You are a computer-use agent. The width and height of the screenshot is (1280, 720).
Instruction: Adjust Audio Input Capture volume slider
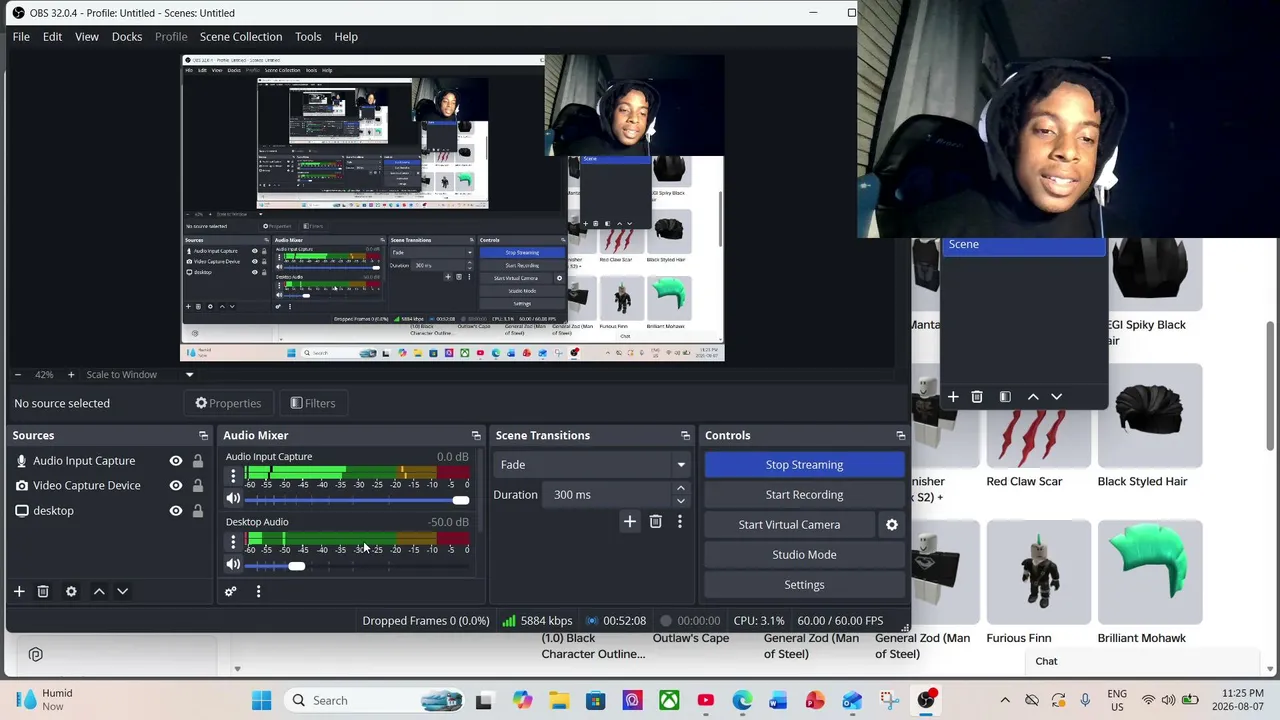tap(461, 500)
